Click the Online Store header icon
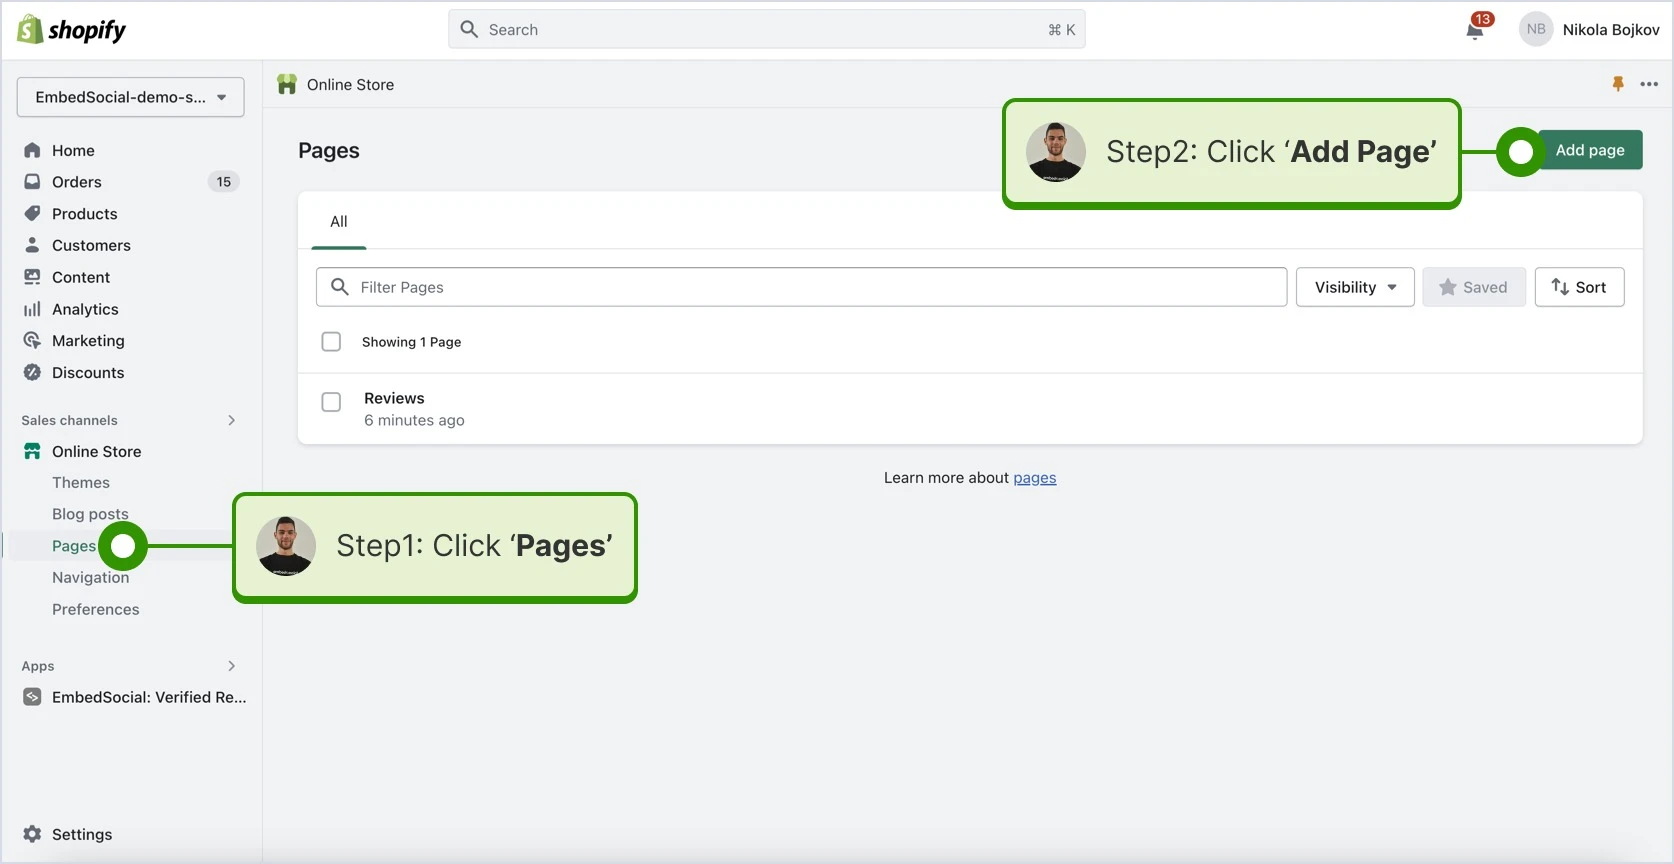 pos(287,84)
